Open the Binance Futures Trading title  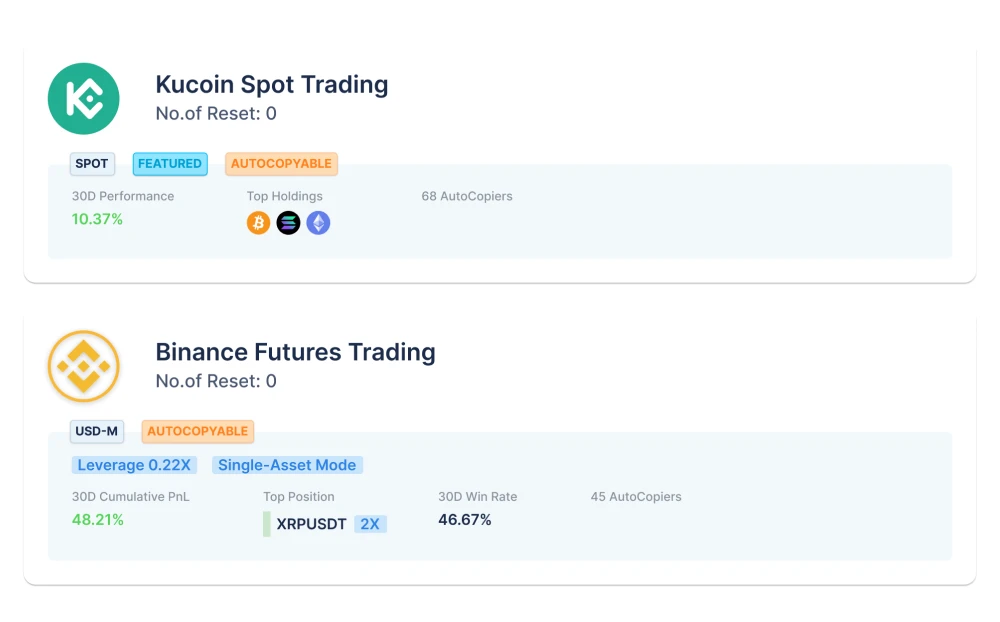(x=295, y=352)
